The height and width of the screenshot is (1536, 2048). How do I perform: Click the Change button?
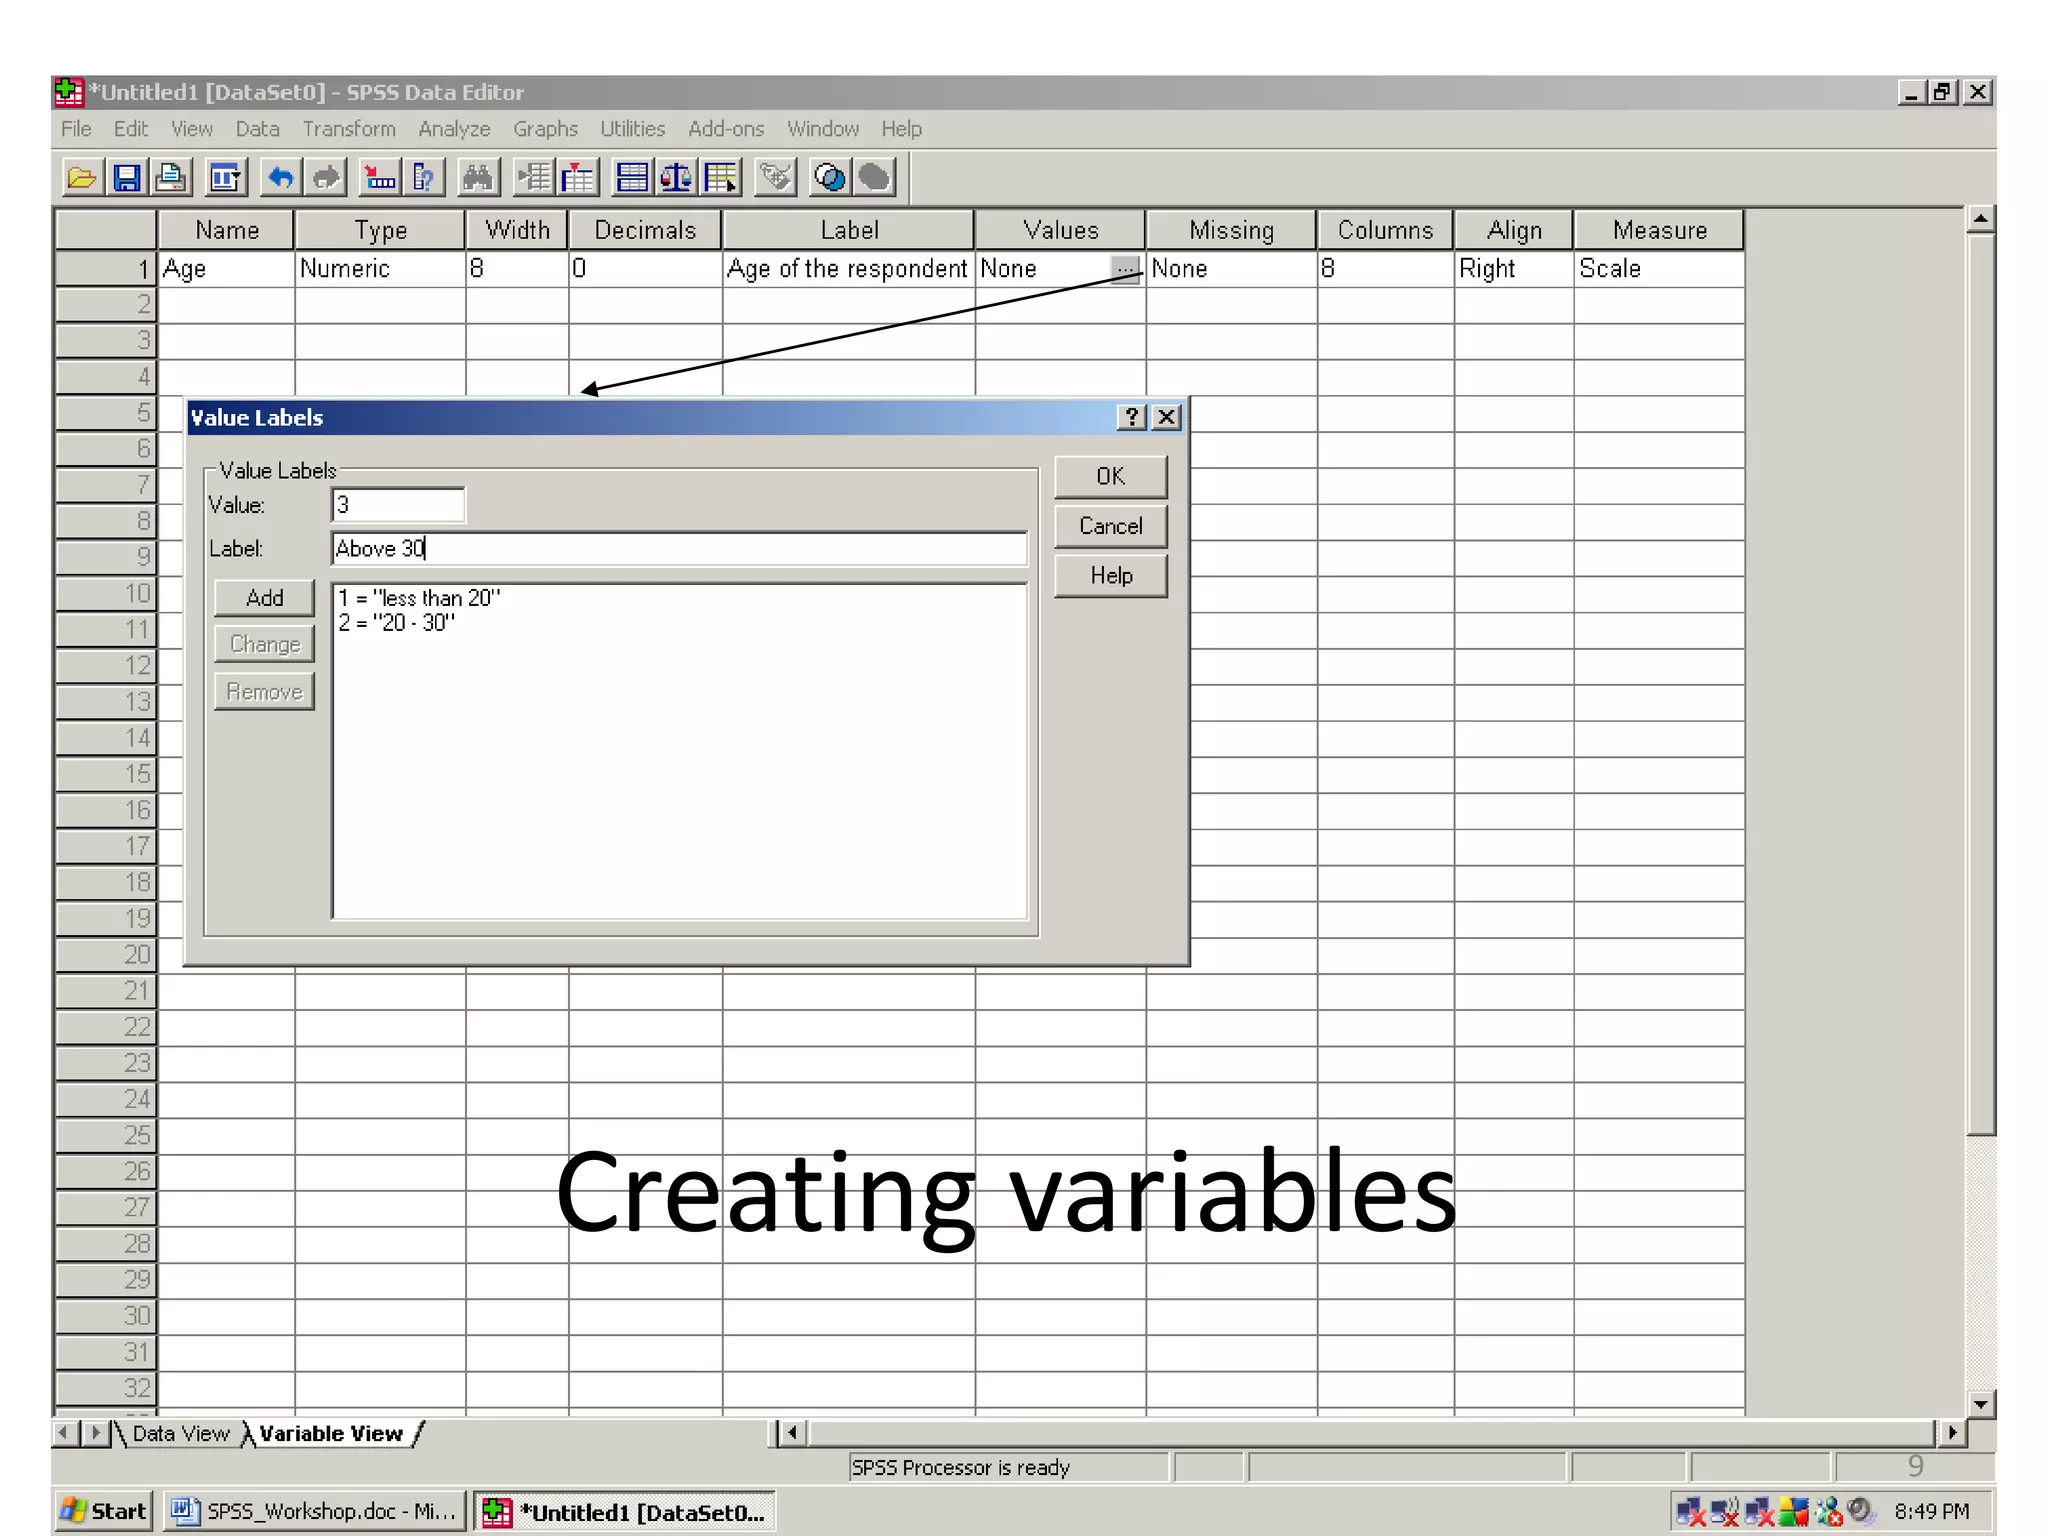[265, 644]
